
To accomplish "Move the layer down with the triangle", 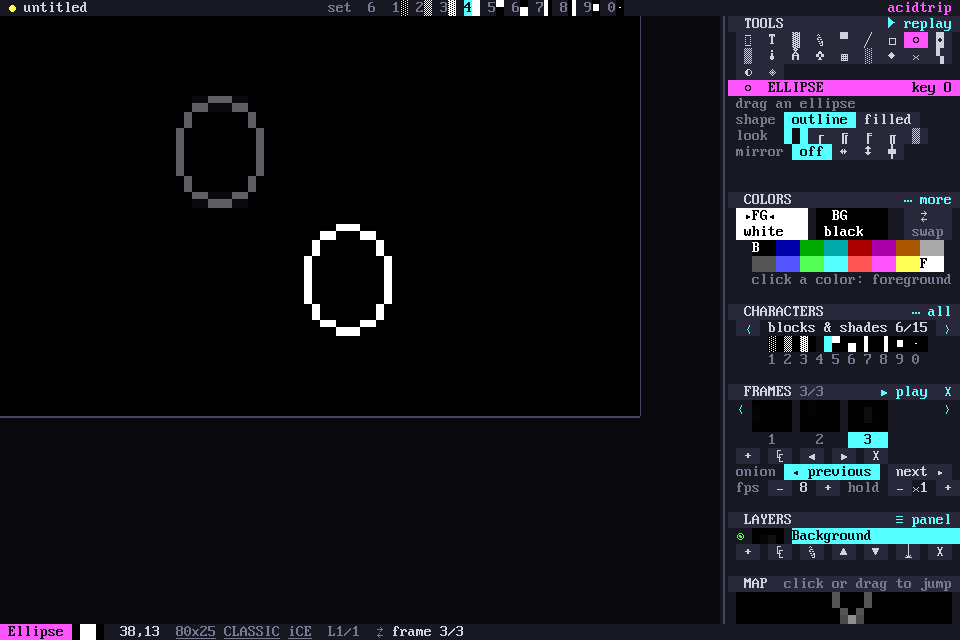I will (x=876, y=552).
